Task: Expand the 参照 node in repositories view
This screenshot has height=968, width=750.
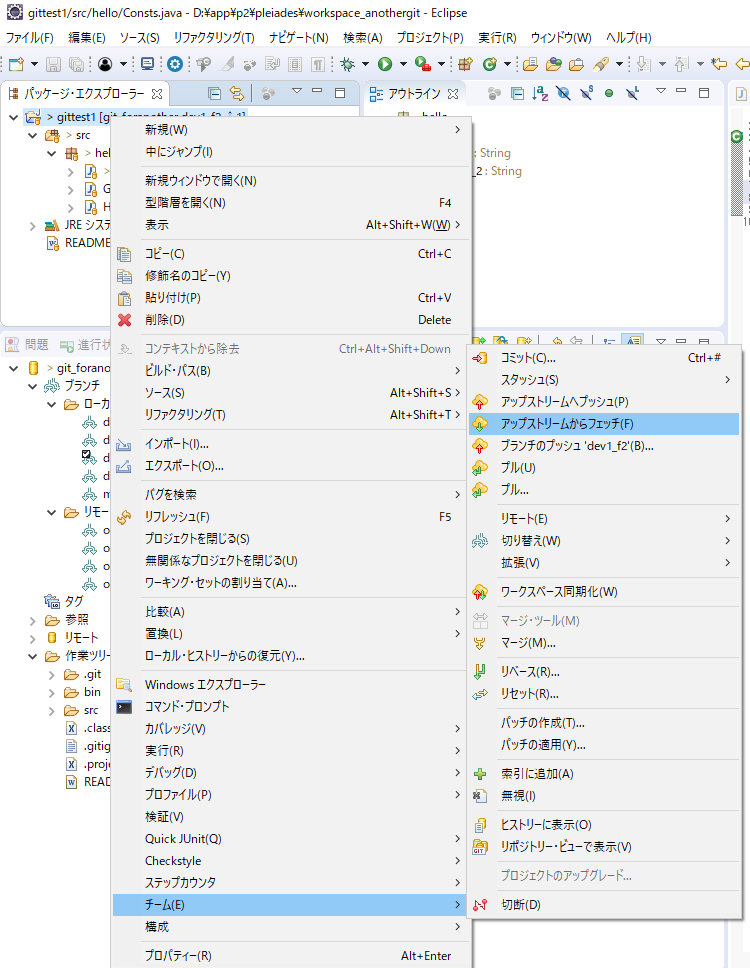Action: [33, 620]
